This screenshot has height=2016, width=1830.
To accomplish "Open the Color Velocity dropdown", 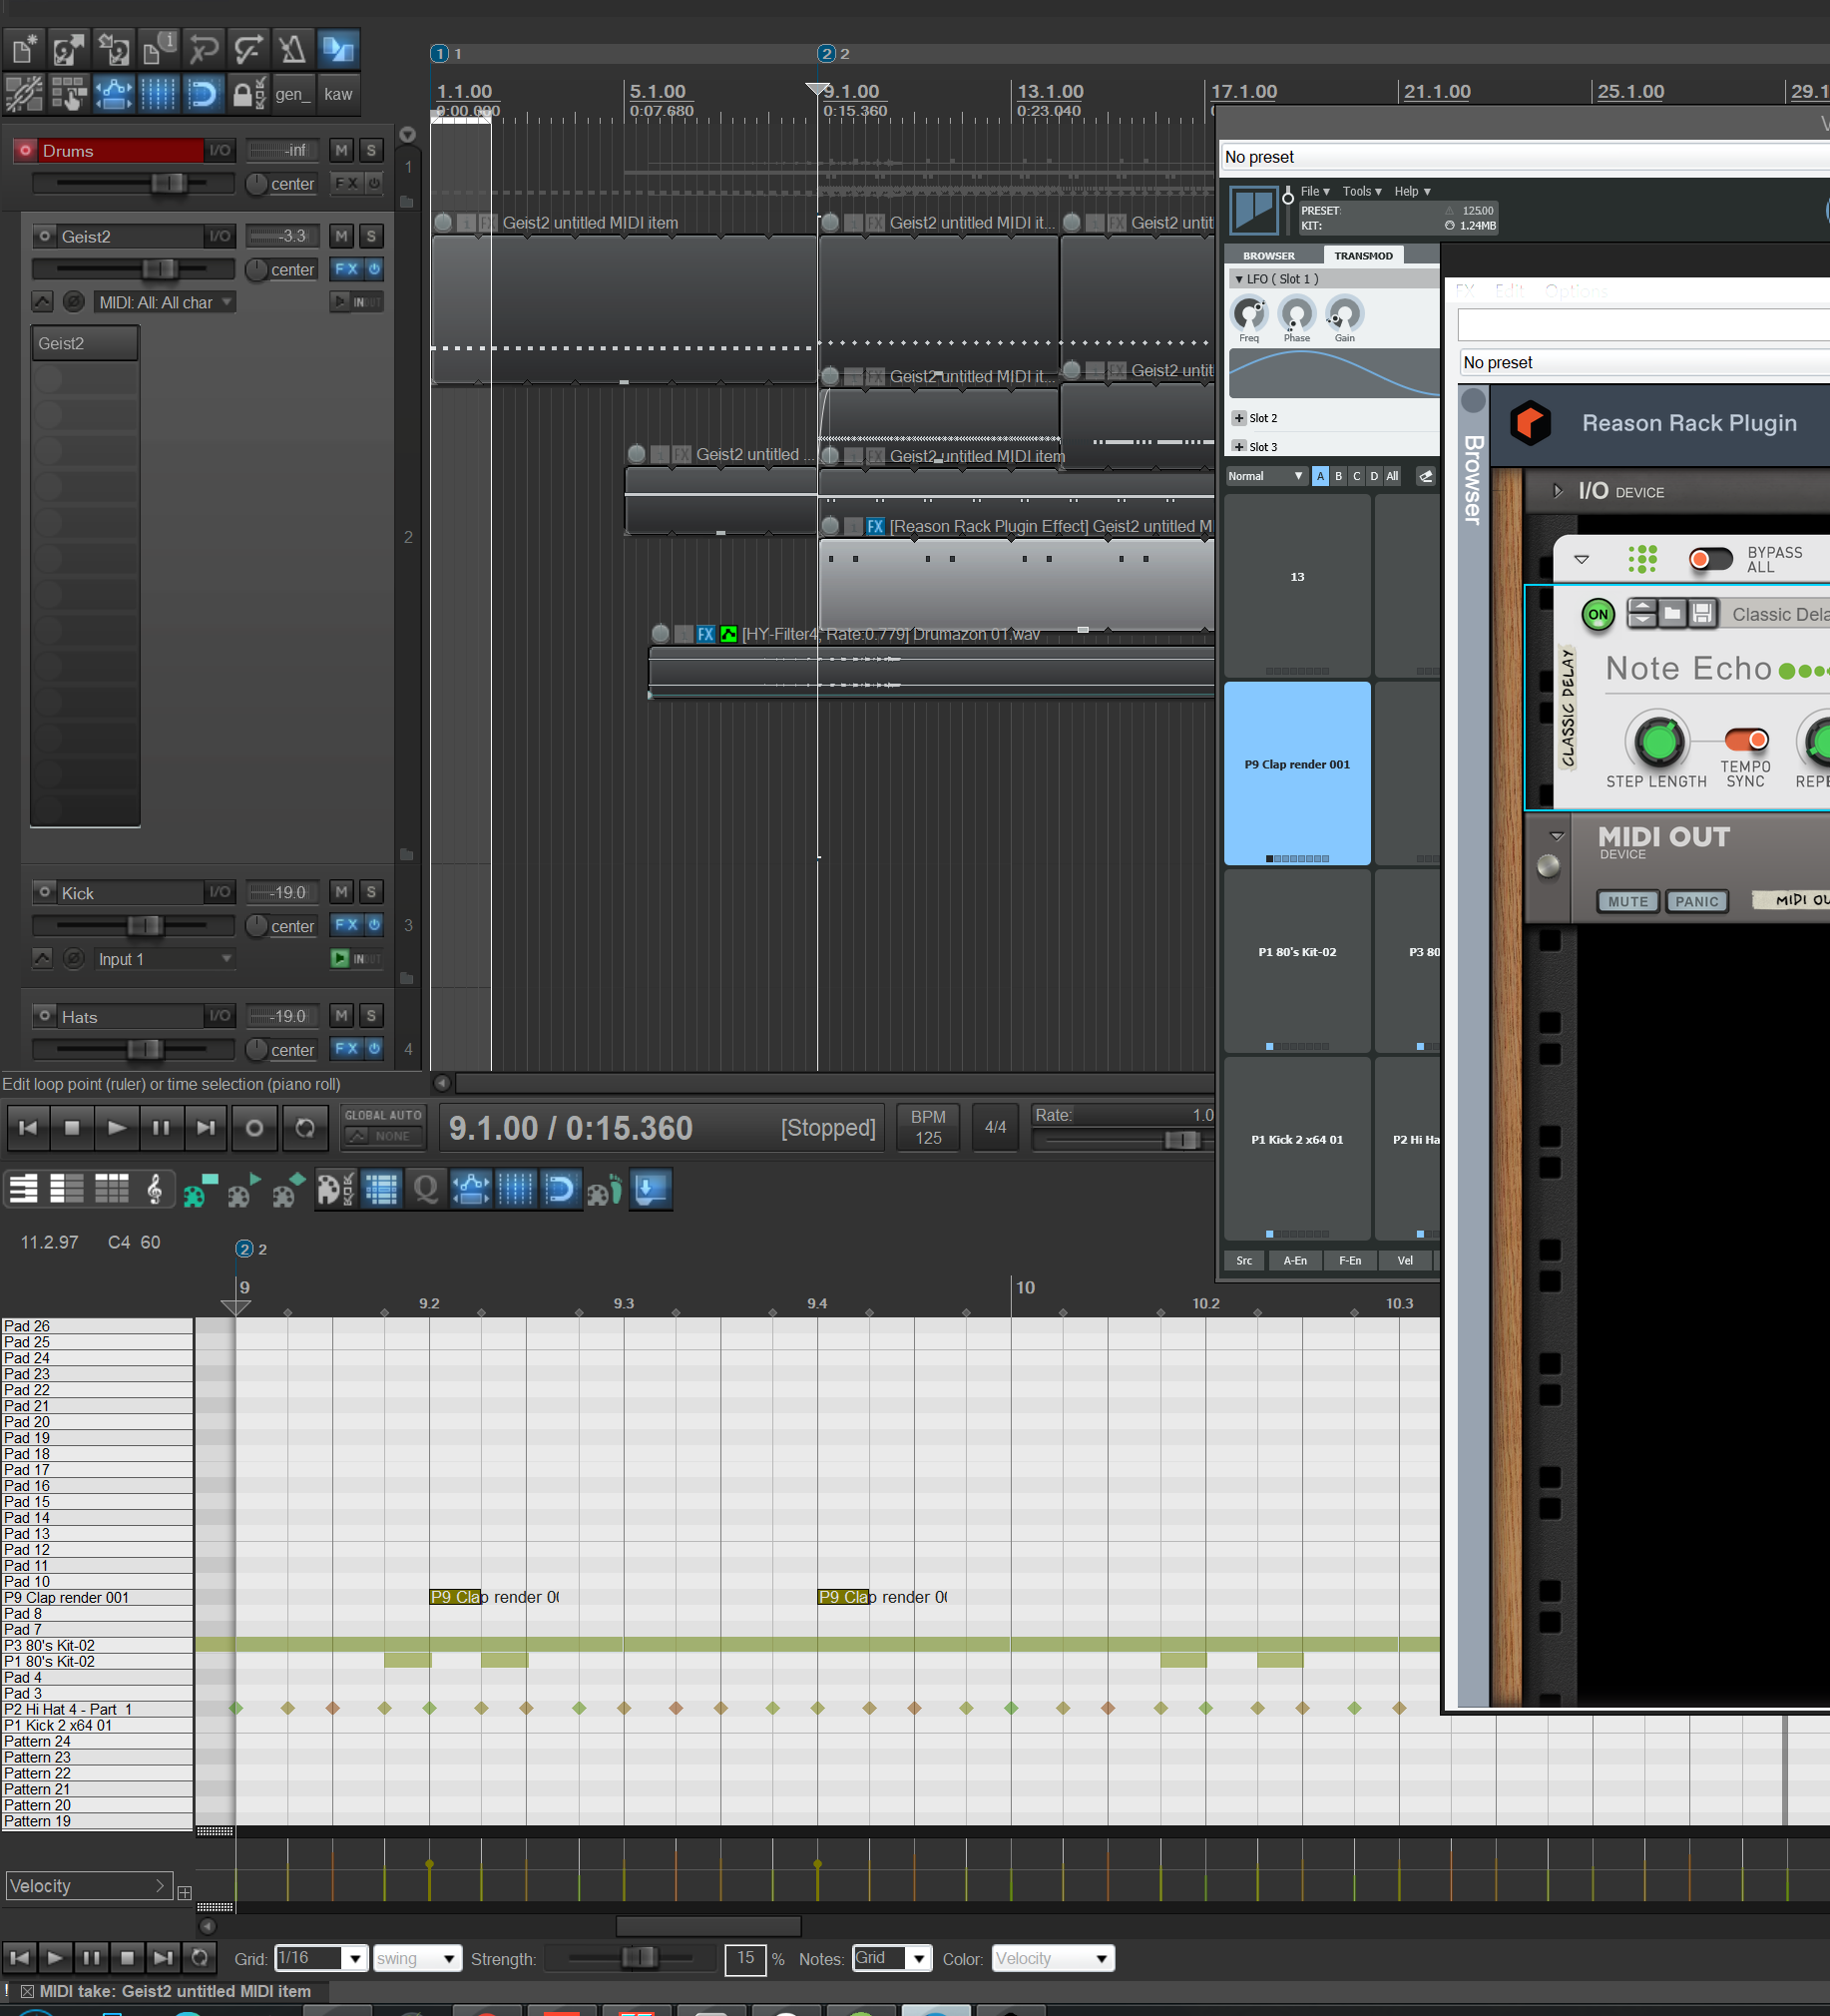I will (x=1052, y=1958).
